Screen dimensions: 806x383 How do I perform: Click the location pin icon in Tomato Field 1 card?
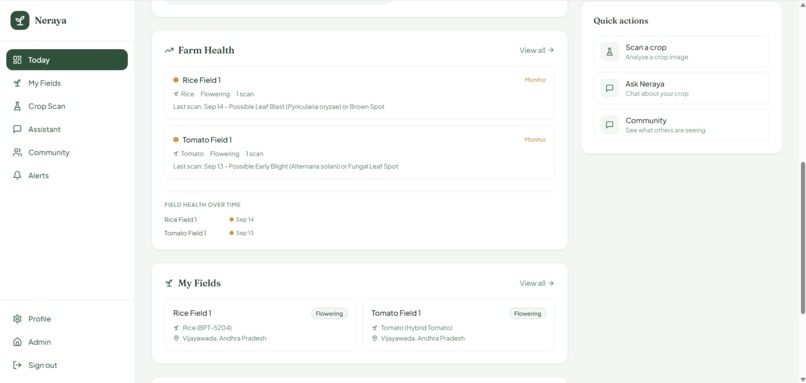(375, 338)
